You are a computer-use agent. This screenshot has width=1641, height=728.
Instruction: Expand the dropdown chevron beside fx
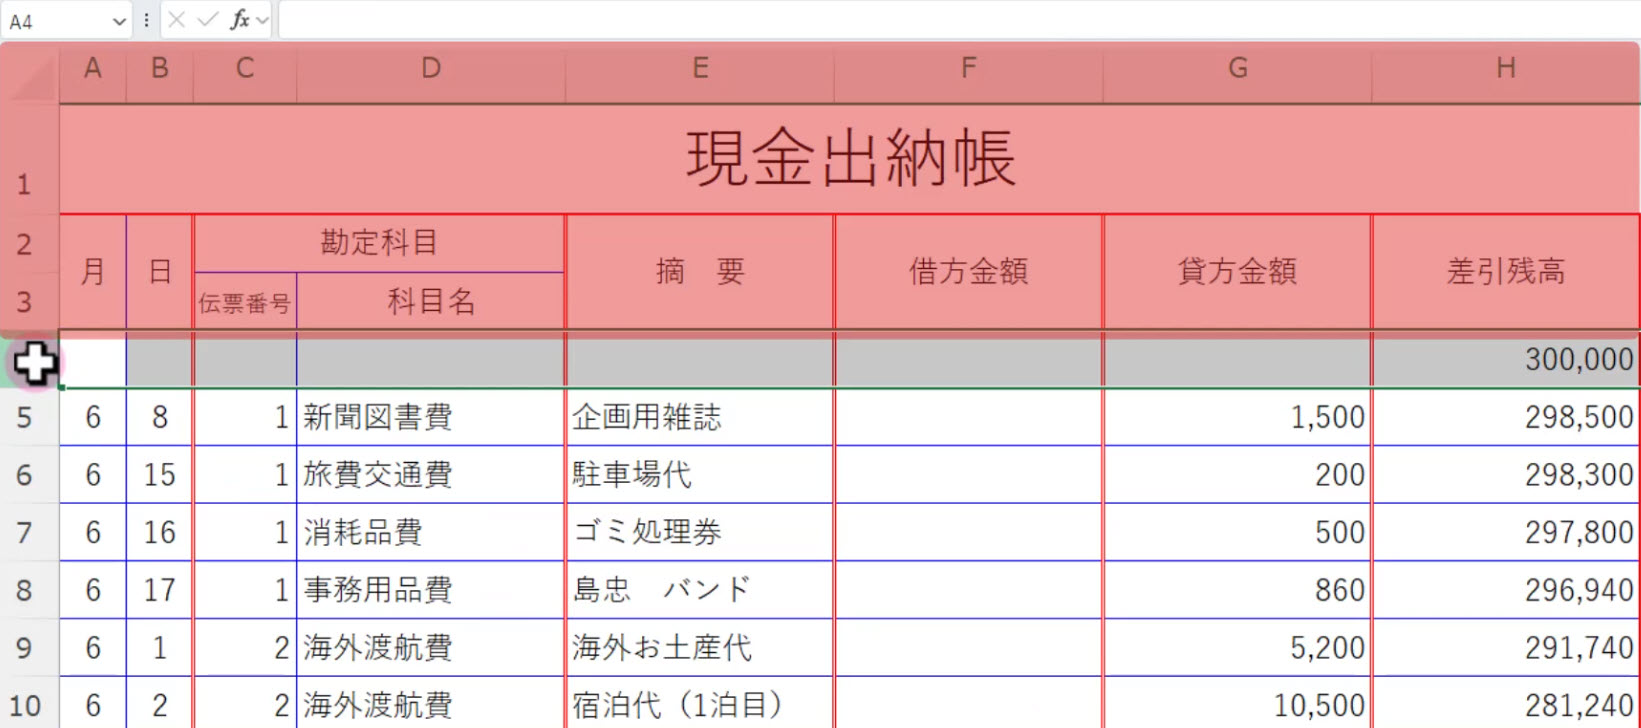(x=263, y=20)
